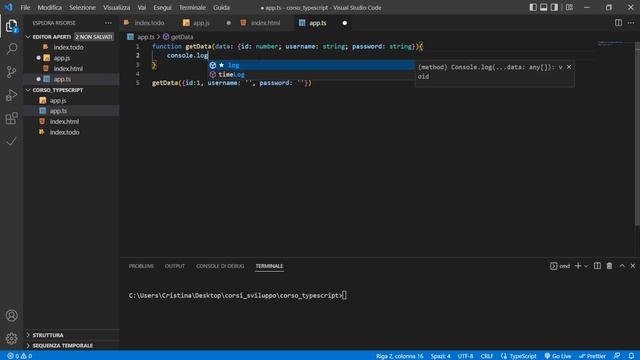
Task: Open the Extensions view
Action: 11,118
